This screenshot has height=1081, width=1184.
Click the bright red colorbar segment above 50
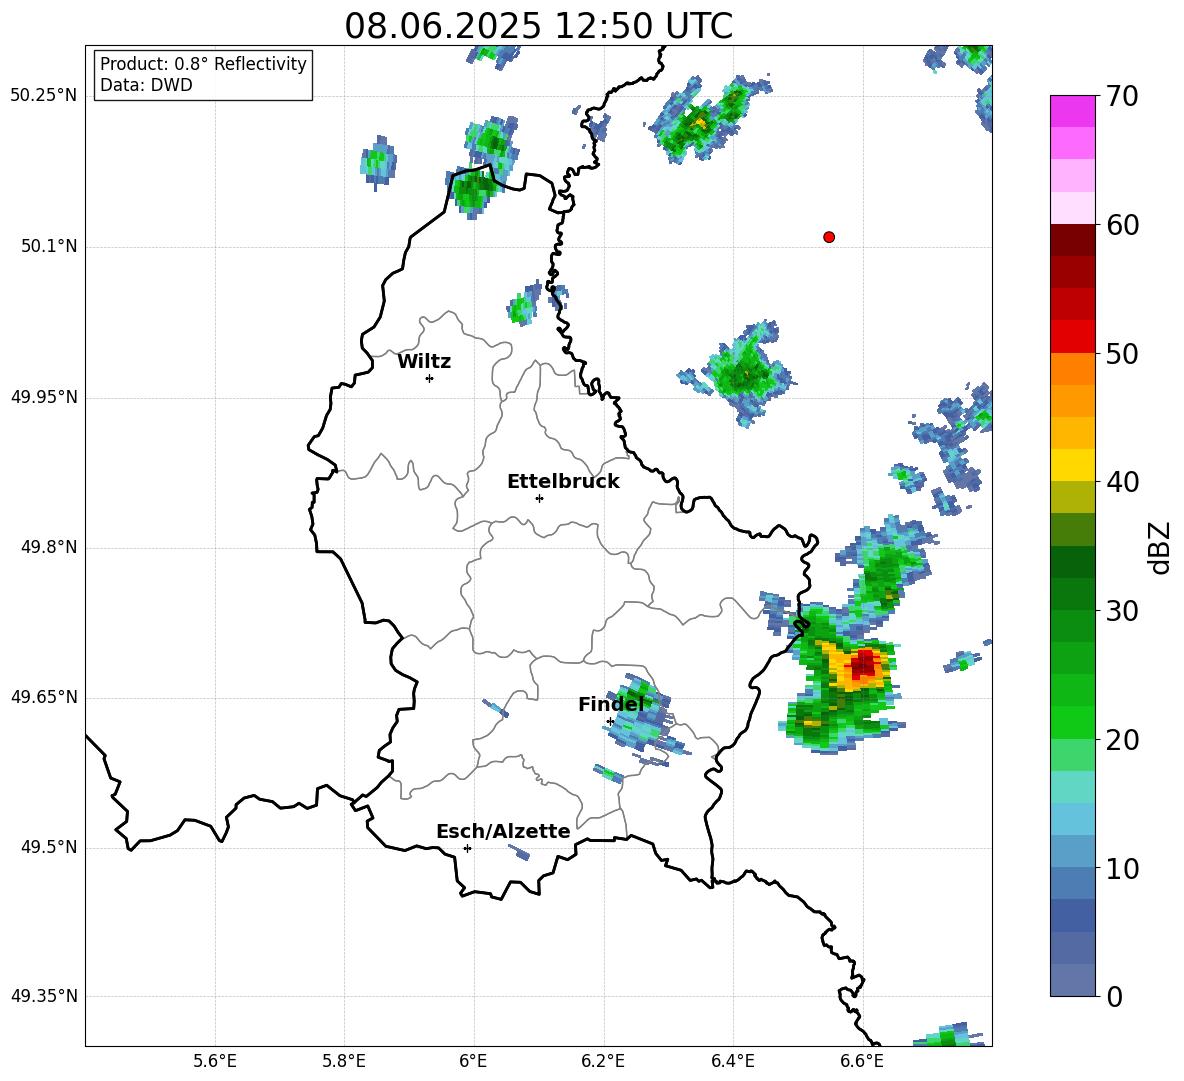1072,336
